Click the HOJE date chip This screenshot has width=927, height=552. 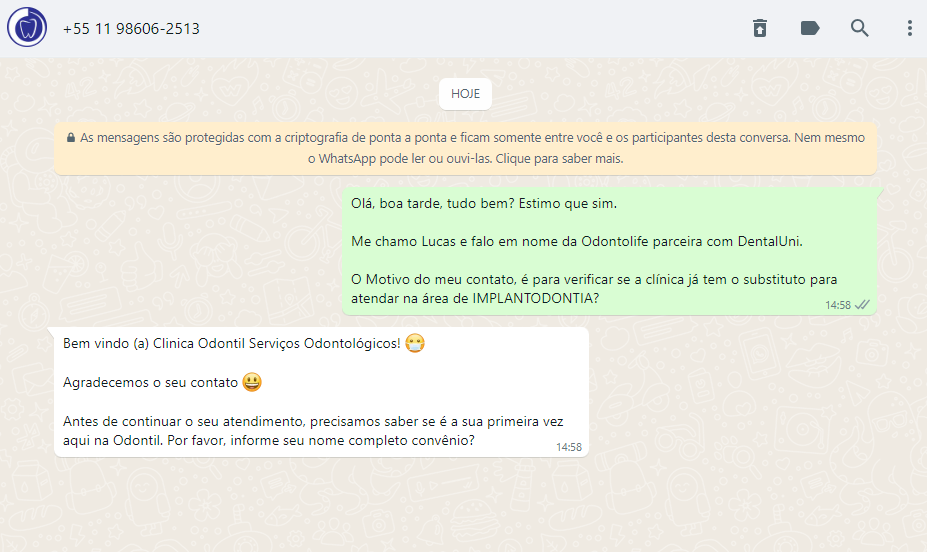click(465, 94)
